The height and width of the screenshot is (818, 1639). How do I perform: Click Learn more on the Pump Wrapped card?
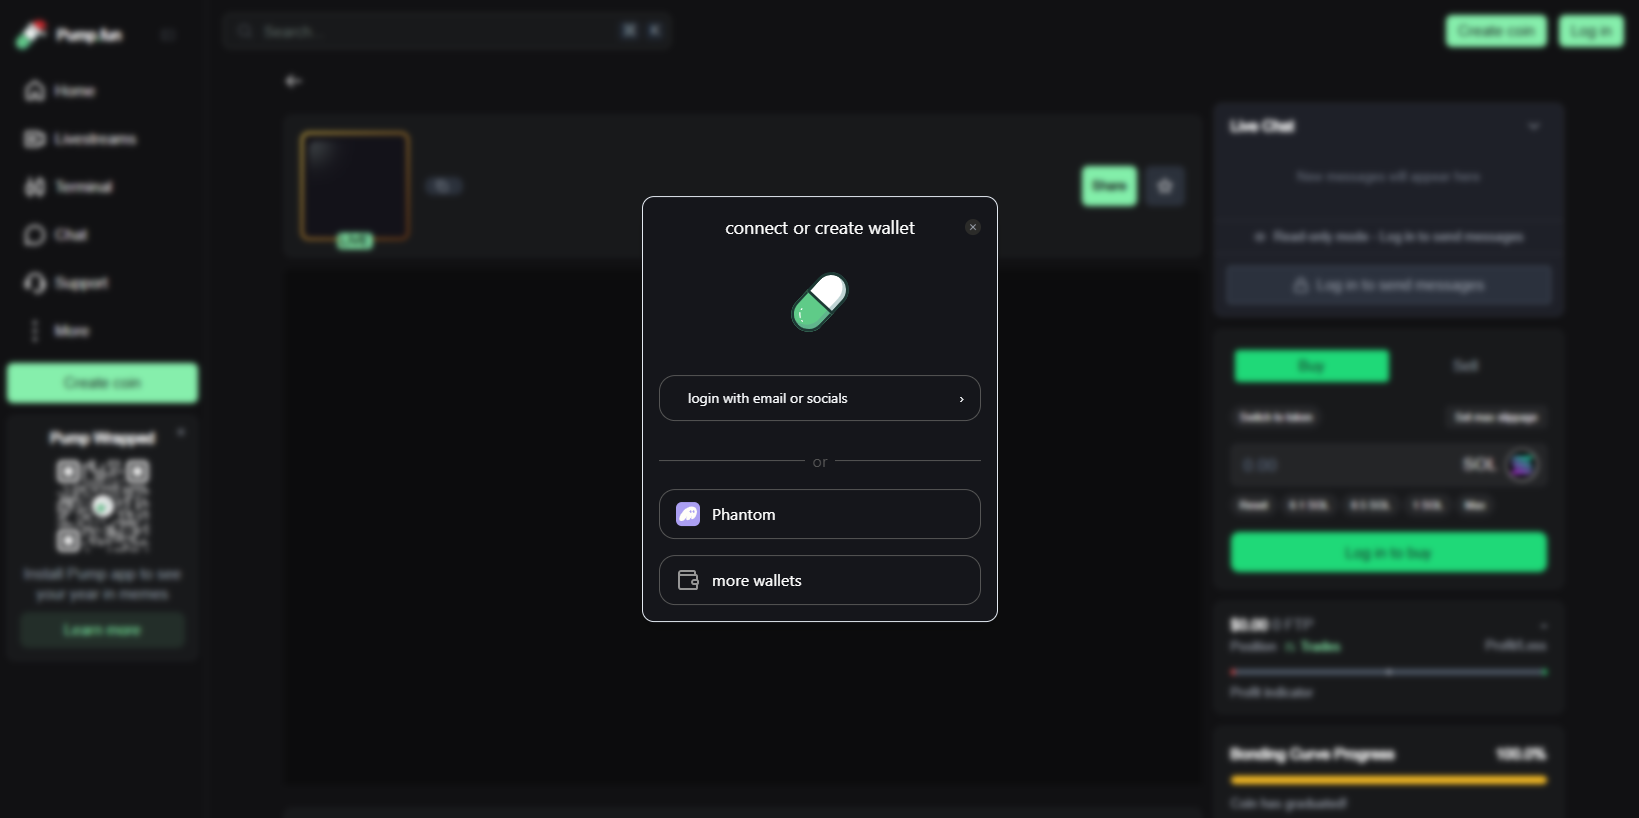102,630
